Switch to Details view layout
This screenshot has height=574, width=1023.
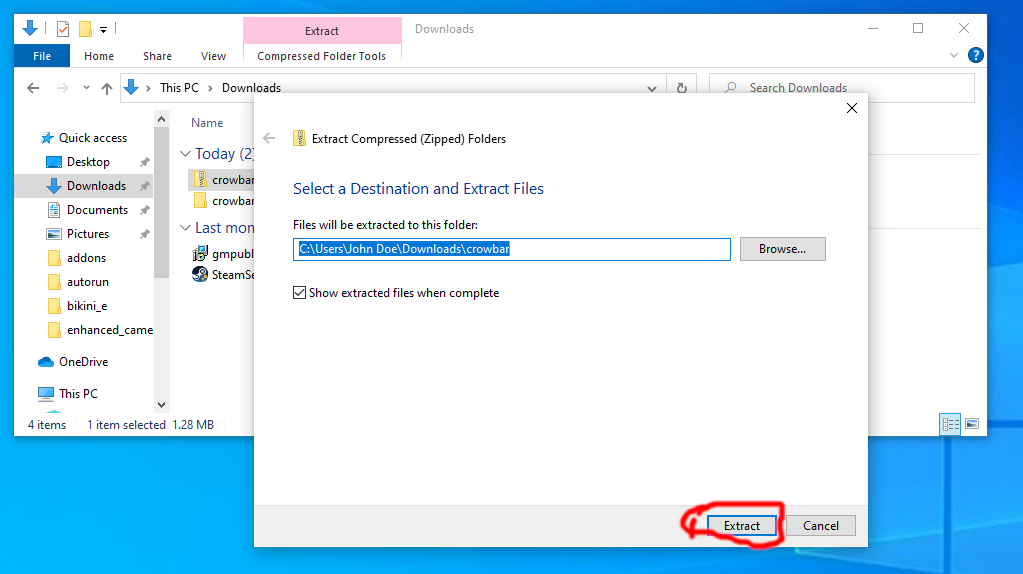pos(950,424)
